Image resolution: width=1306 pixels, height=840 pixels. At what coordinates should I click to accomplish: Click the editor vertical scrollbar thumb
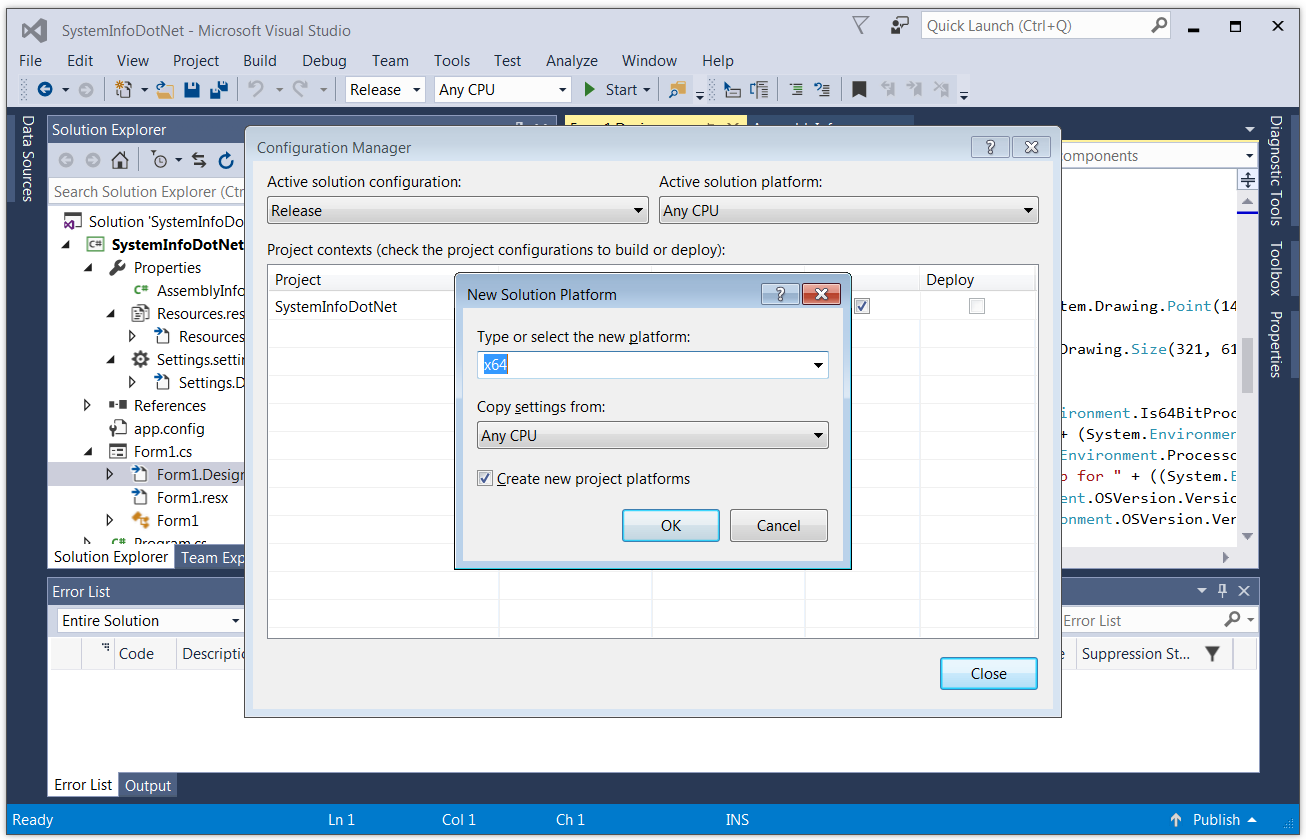(x=1247, y=365)
